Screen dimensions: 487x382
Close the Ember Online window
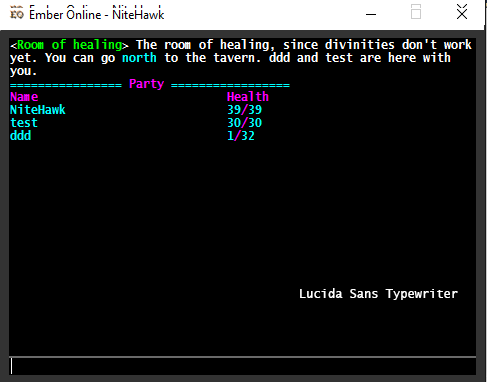(462, 13)
